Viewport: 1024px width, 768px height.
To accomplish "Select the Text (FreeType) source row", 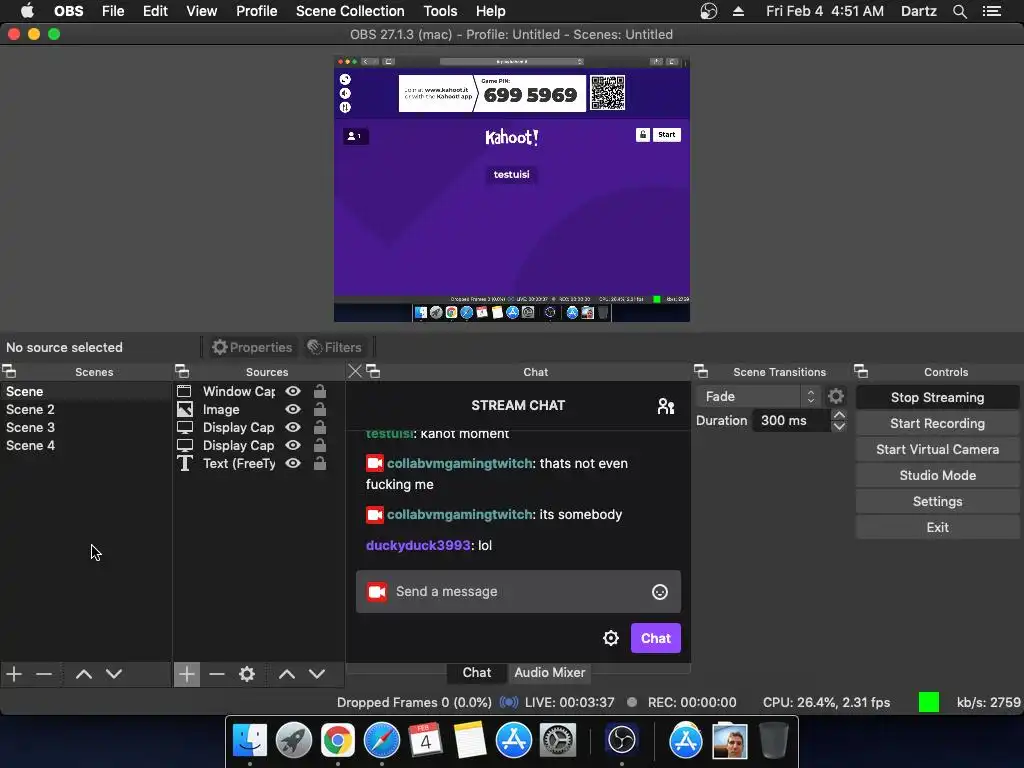I will 258,463.
